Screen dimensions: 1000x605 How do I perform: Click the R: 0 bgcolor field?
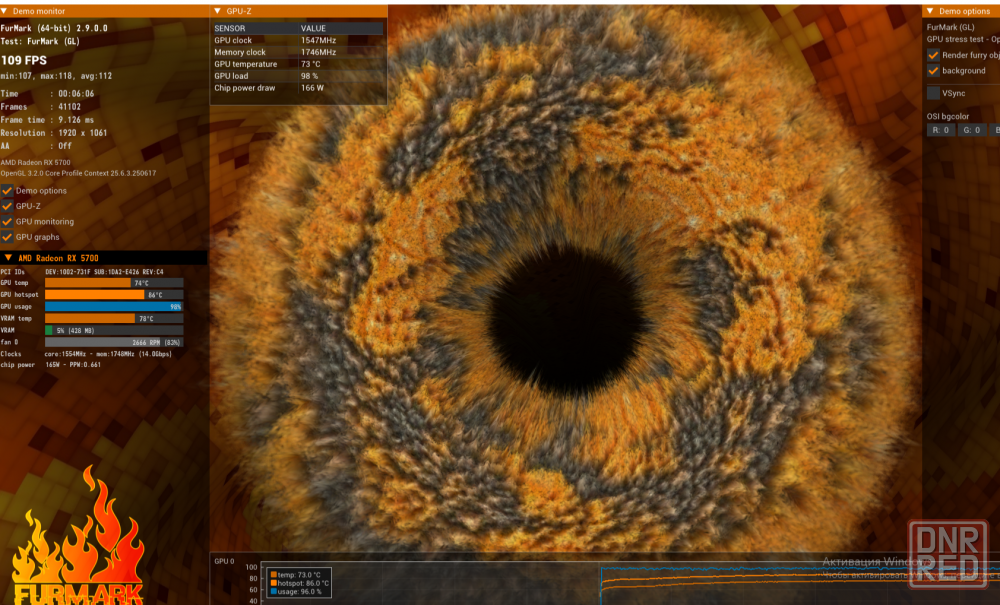941,130
